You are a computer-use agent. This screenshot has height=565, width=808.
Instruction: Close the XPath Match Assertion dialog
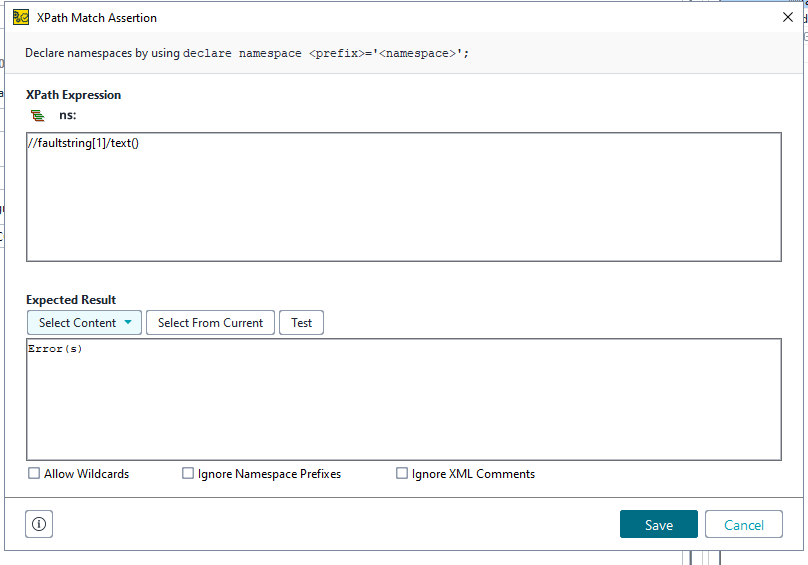point(787,17)
